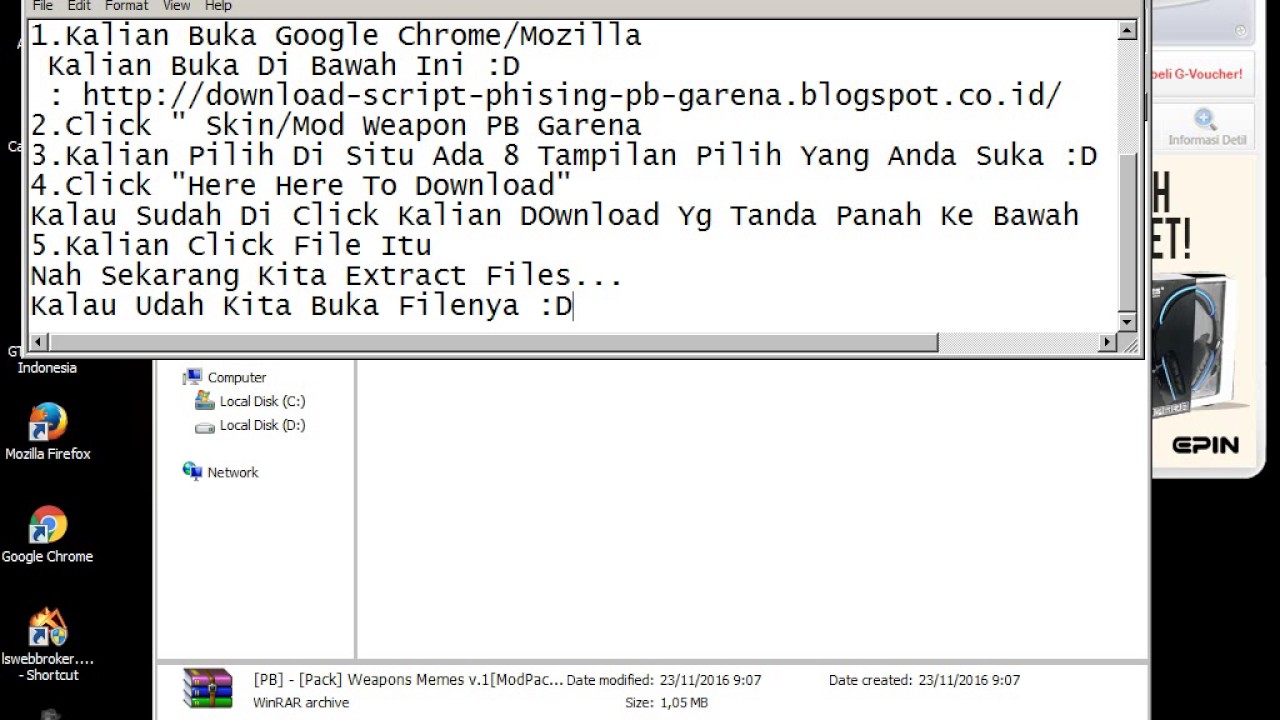The height and width of the screenshot is (720, 1280).
Task: Click the EPIN logo in the advertisement
Action: point(1205,445)
